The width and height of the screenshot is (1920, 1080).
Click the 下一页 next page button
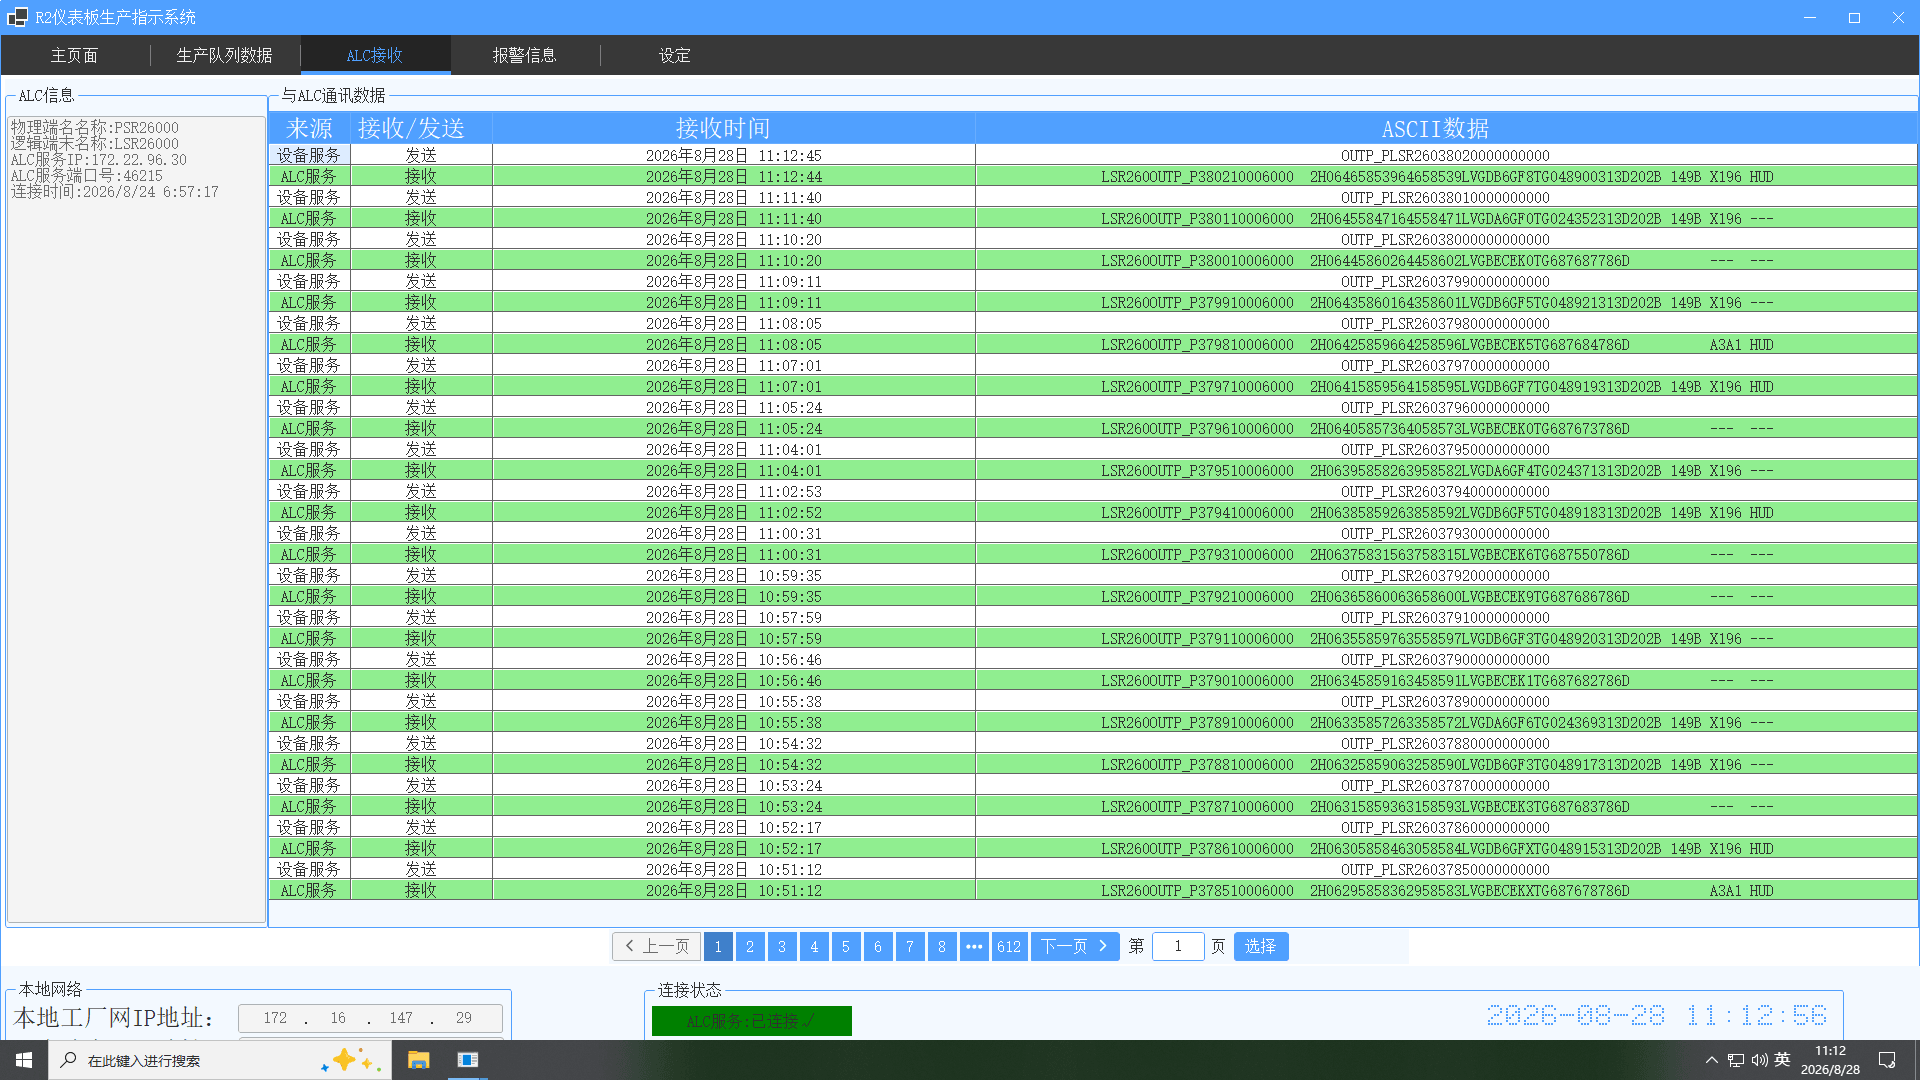click(x=1075, y=946)
